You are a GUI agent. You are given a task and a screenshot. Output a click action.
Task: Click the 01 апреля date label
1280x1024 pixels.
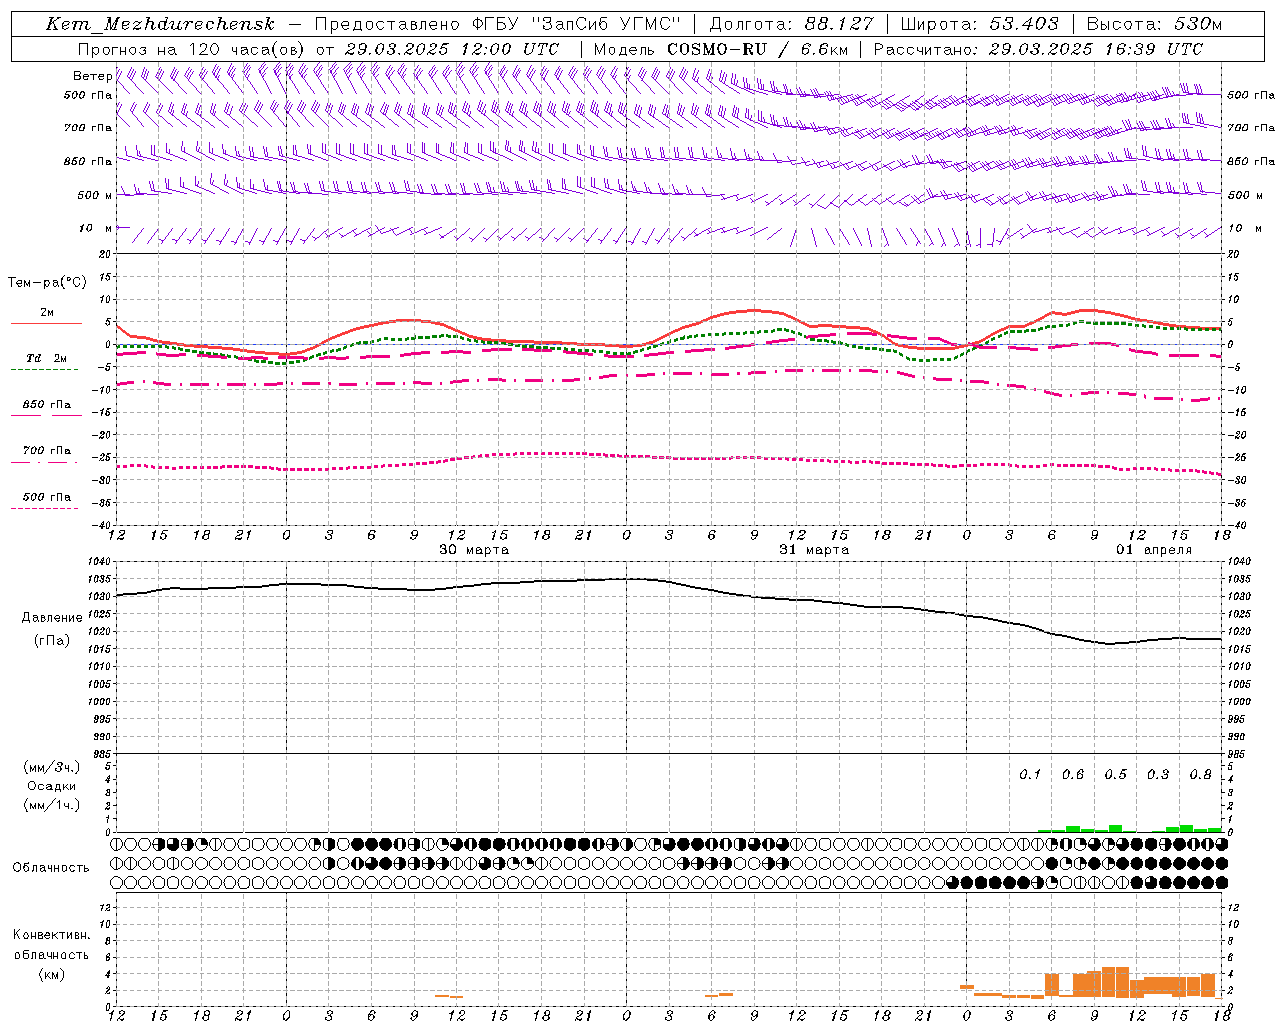coord(1154,550)
